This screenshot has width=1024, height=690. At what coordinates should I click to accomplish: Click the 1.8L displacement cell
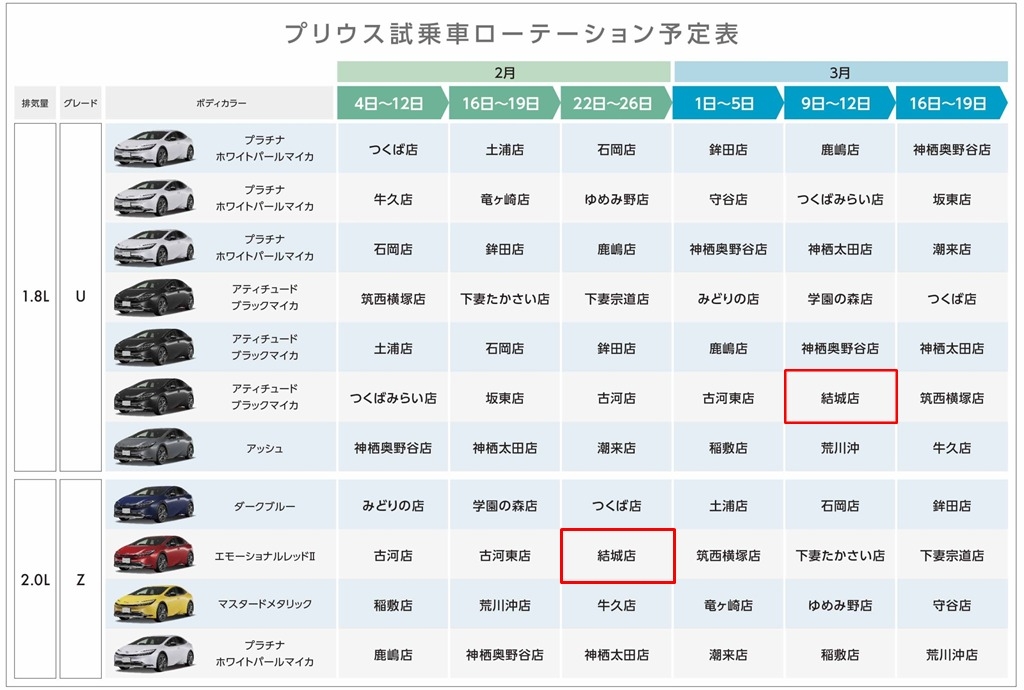pos(35,296)
